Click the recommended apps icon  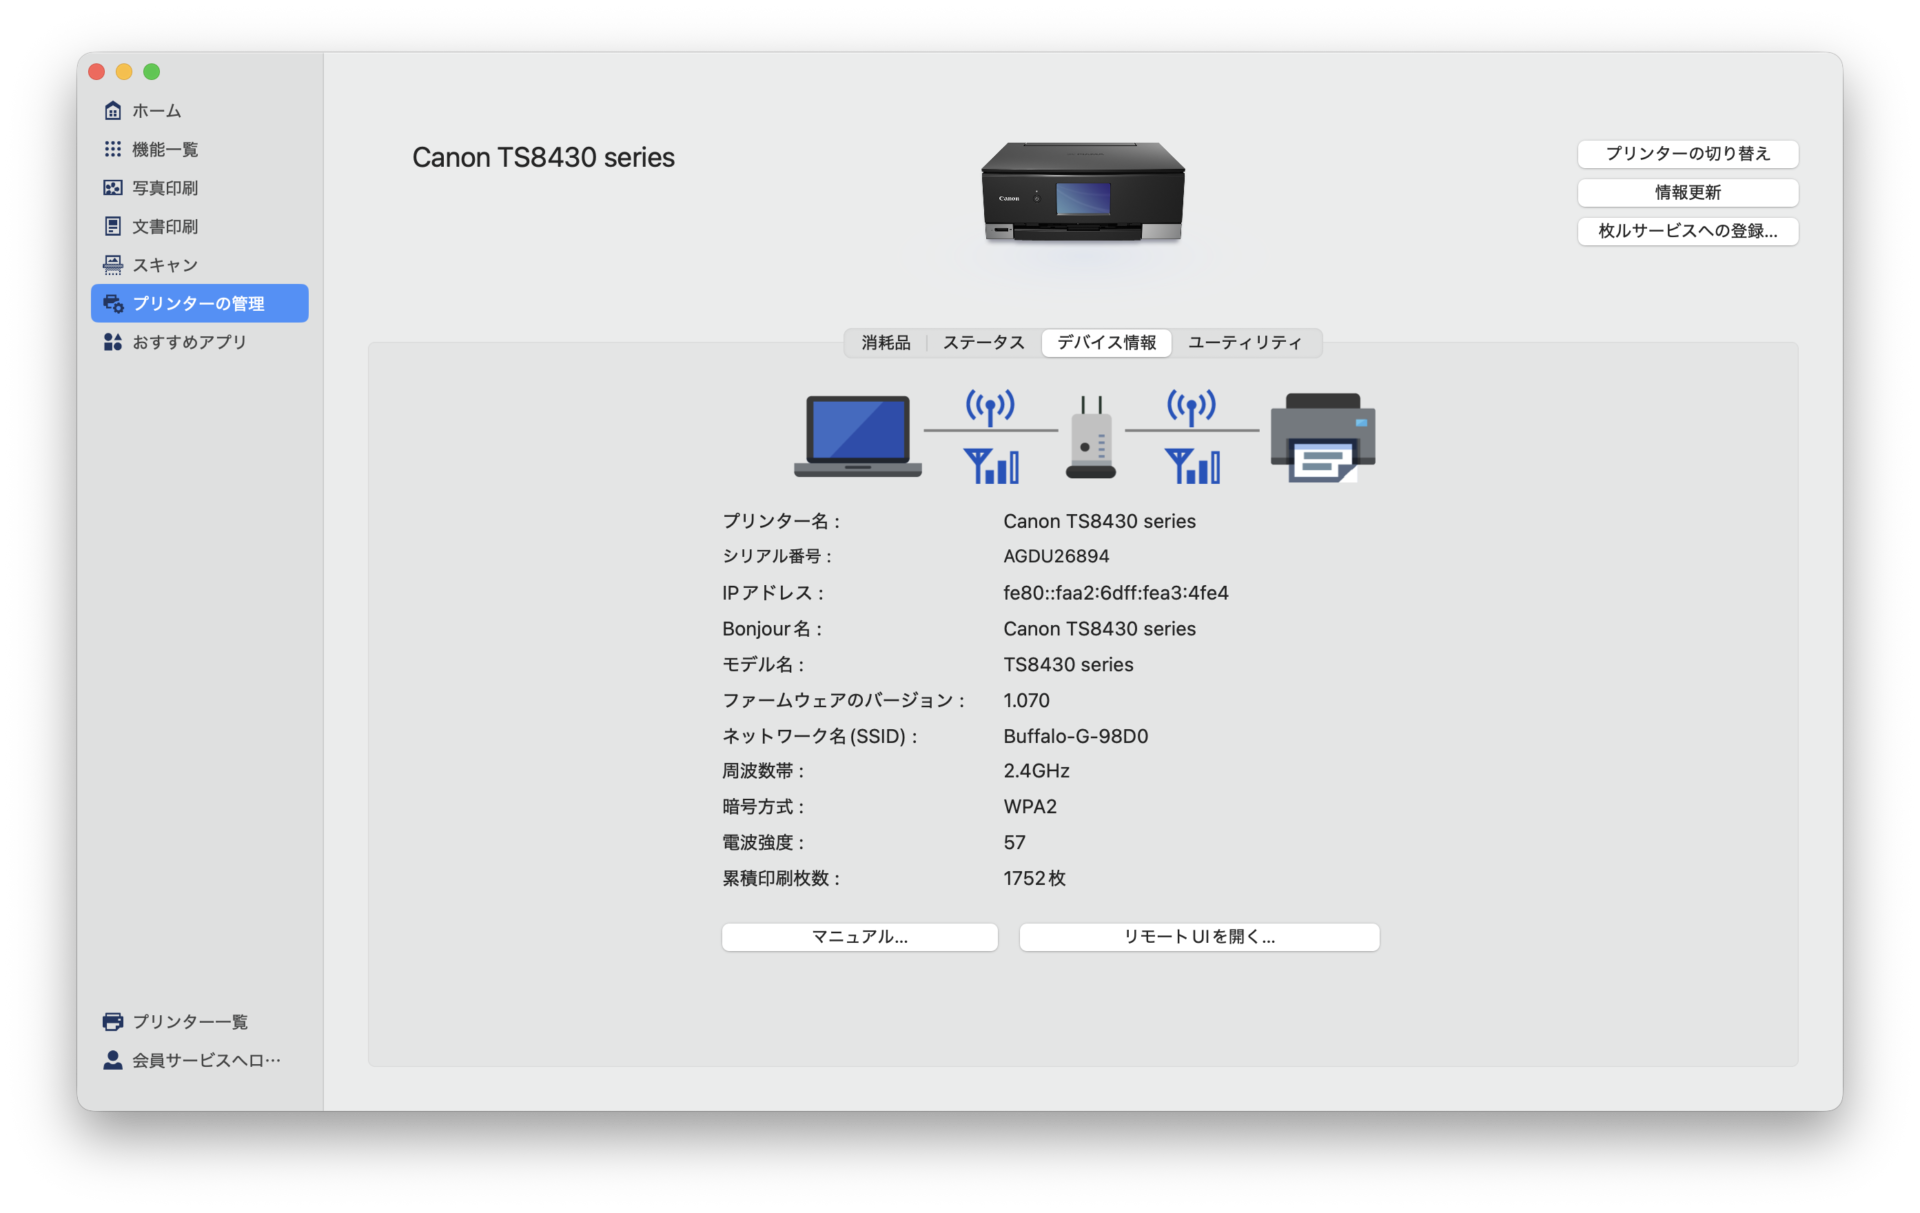113,342
